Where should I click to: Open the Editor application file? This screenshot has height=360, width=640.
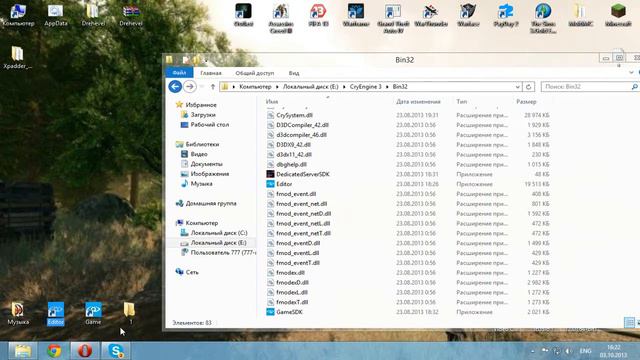point(284,184)
